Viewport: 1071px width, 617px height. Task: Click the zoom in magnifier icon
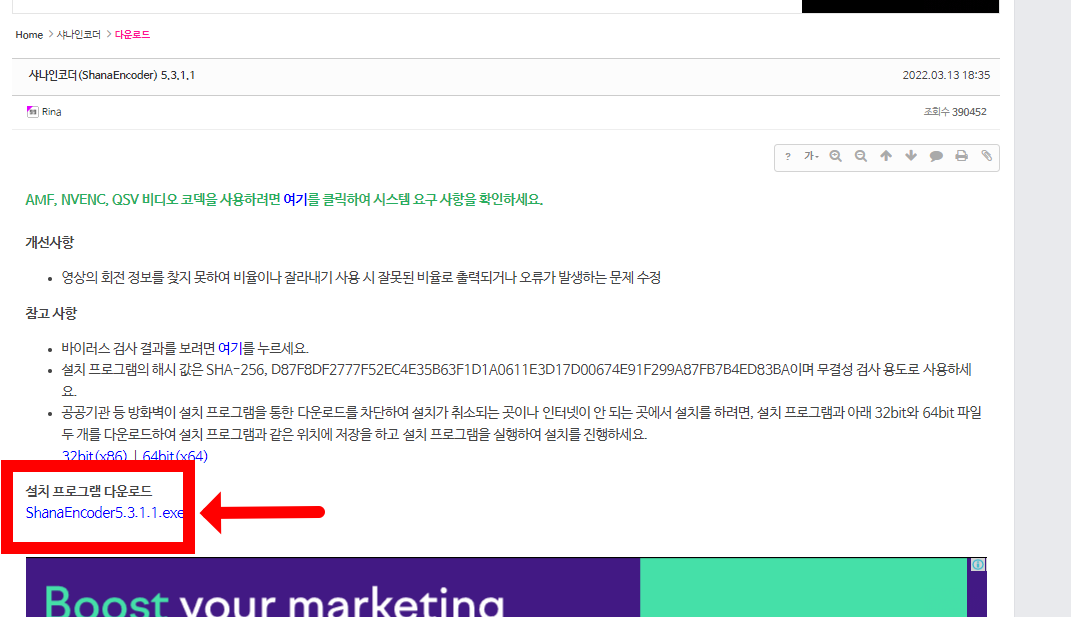click(x=835, y=156)
